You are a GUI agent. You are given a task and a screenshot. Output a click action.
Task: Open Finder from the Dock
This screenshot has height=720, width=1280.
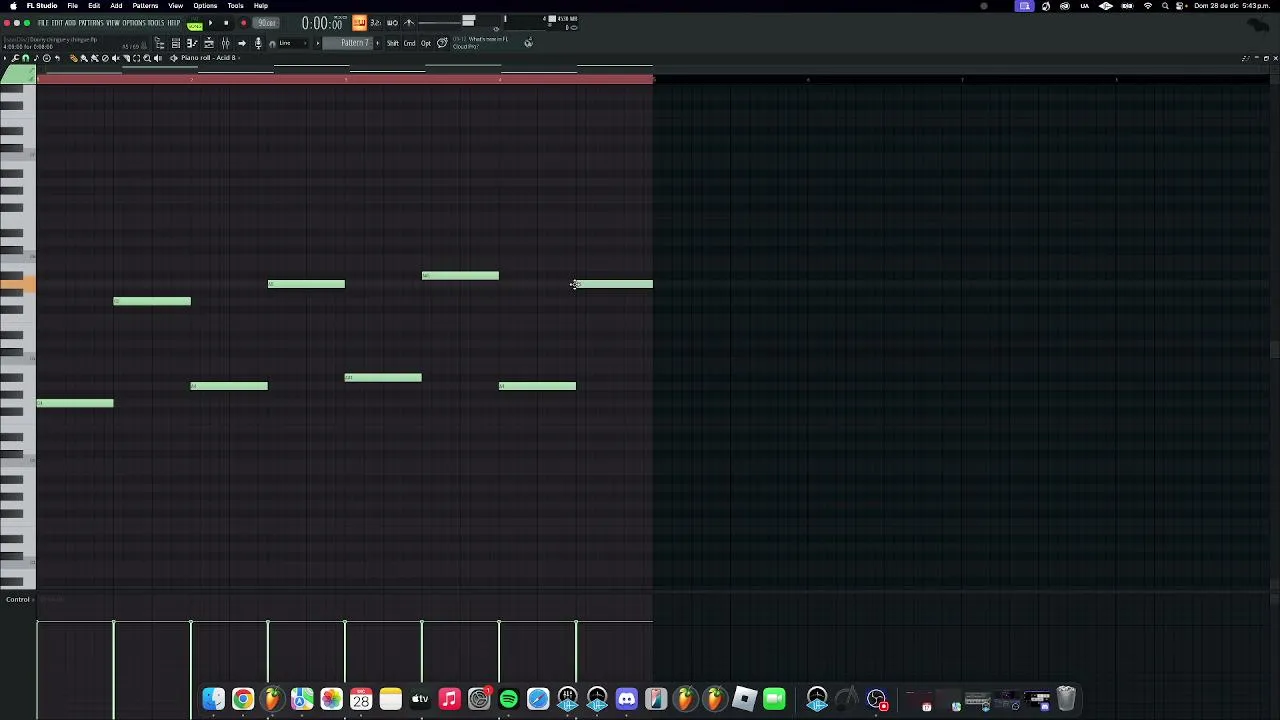coord(213,698)
